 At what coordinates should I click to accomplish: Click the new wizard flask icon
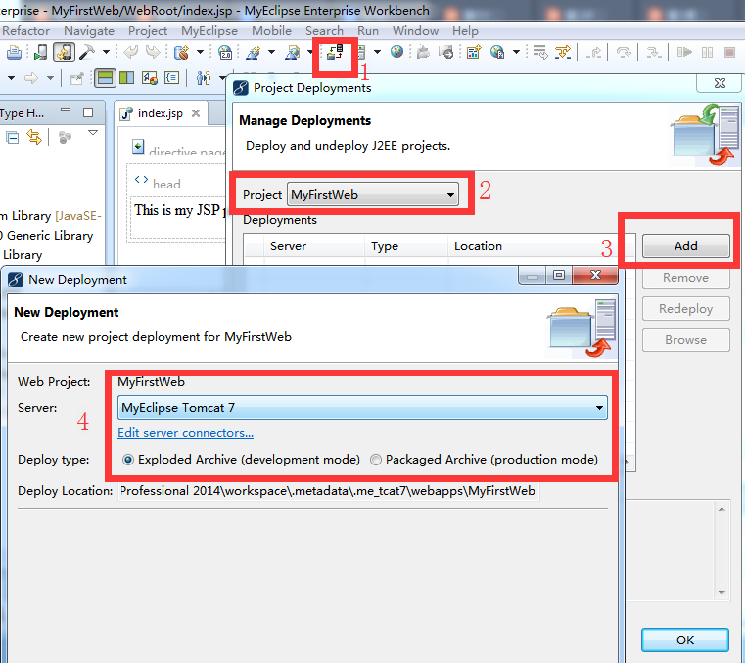point(252,52)
